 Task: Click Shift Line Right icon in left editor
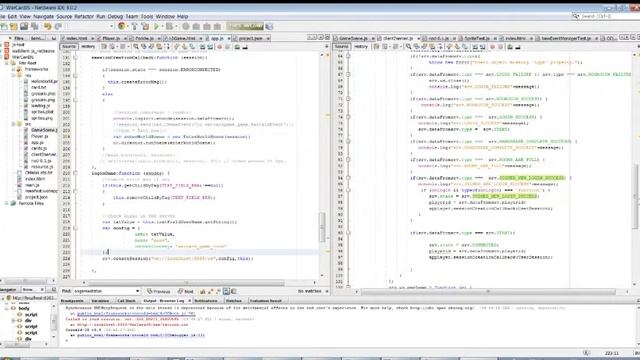click(210, 47)
